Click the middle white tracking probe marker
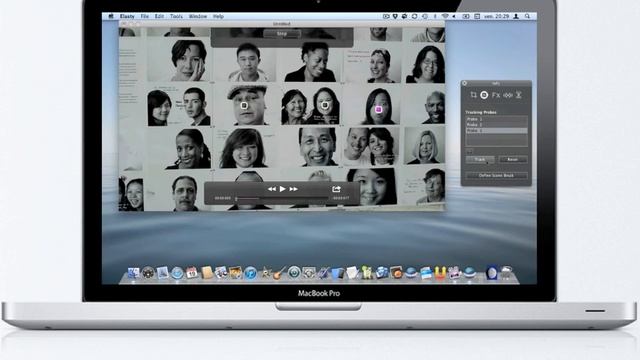 coord(325,105)
